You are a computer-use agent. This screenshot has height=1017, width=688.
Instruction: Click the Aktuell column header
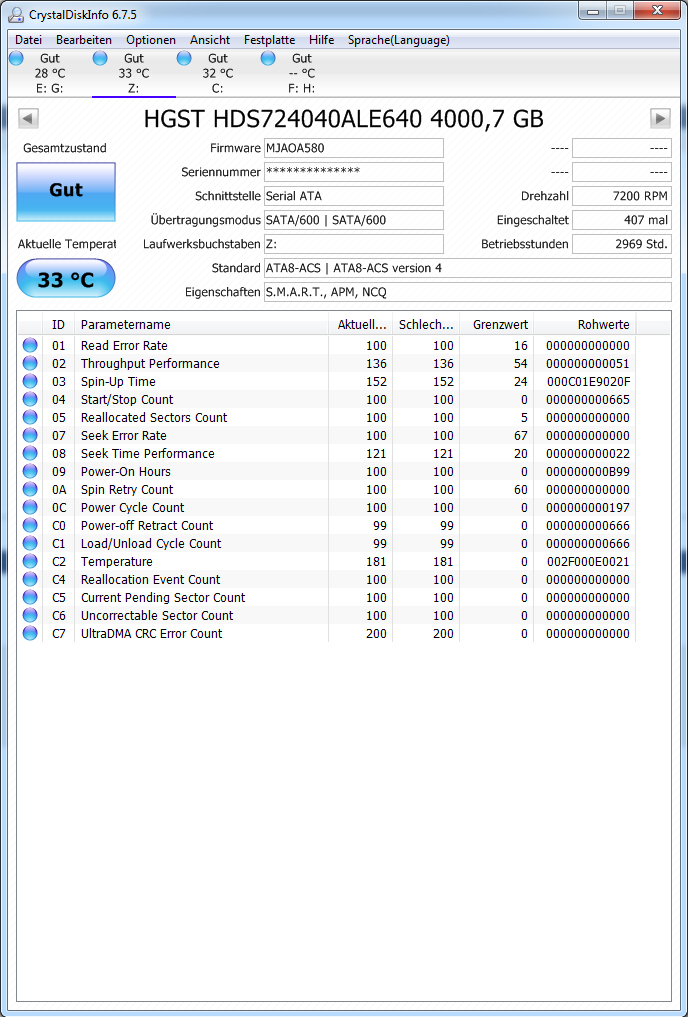click(x=360, y=324)
